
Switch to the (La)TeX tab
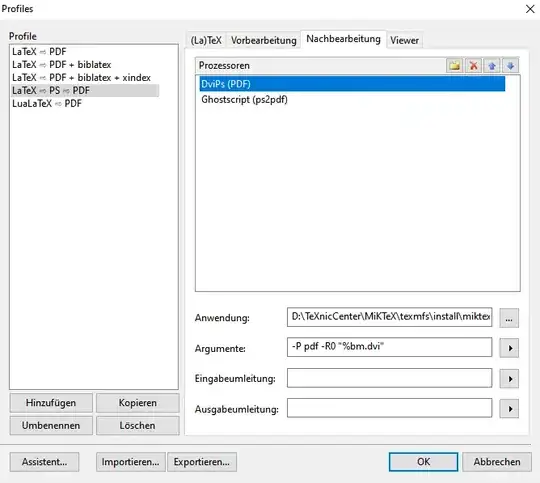(206, 40)
